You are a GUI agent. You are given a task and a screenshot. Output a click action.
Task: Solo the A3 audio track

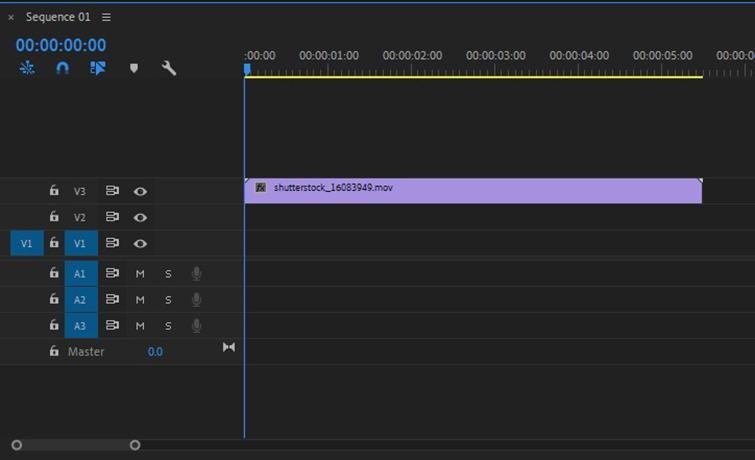pyautogui.click(x=168, y=326)
